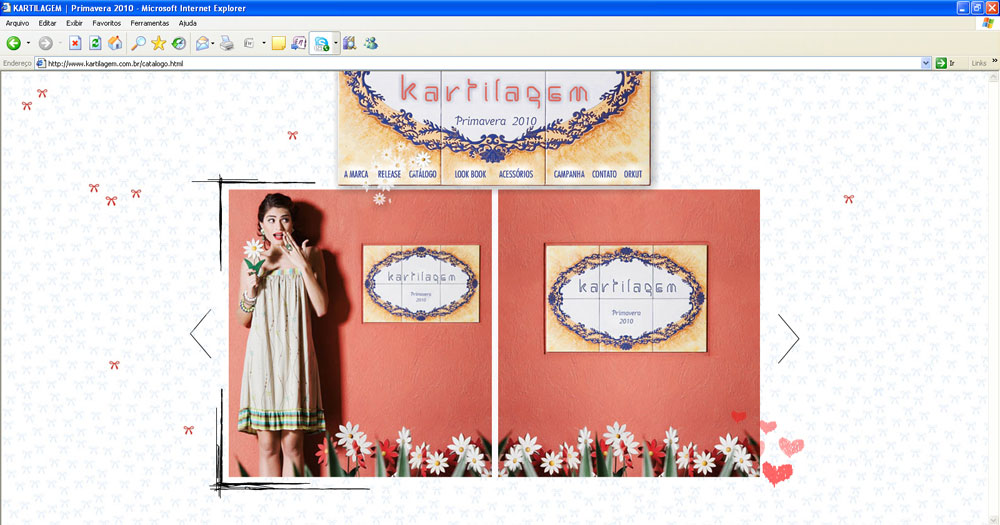The height and width of the screenshot is (525, 1000).
Task: Open the ACESSÓRIOS site link
Action: click(x=516, y=174)
